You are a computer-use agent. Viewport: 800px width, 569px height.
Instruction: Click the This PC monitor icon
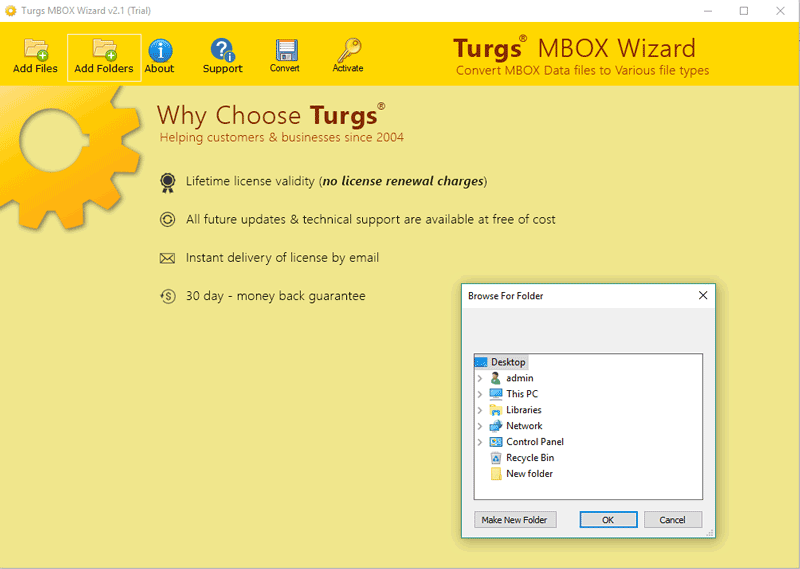pyautogui.click(x=495, y=394)
